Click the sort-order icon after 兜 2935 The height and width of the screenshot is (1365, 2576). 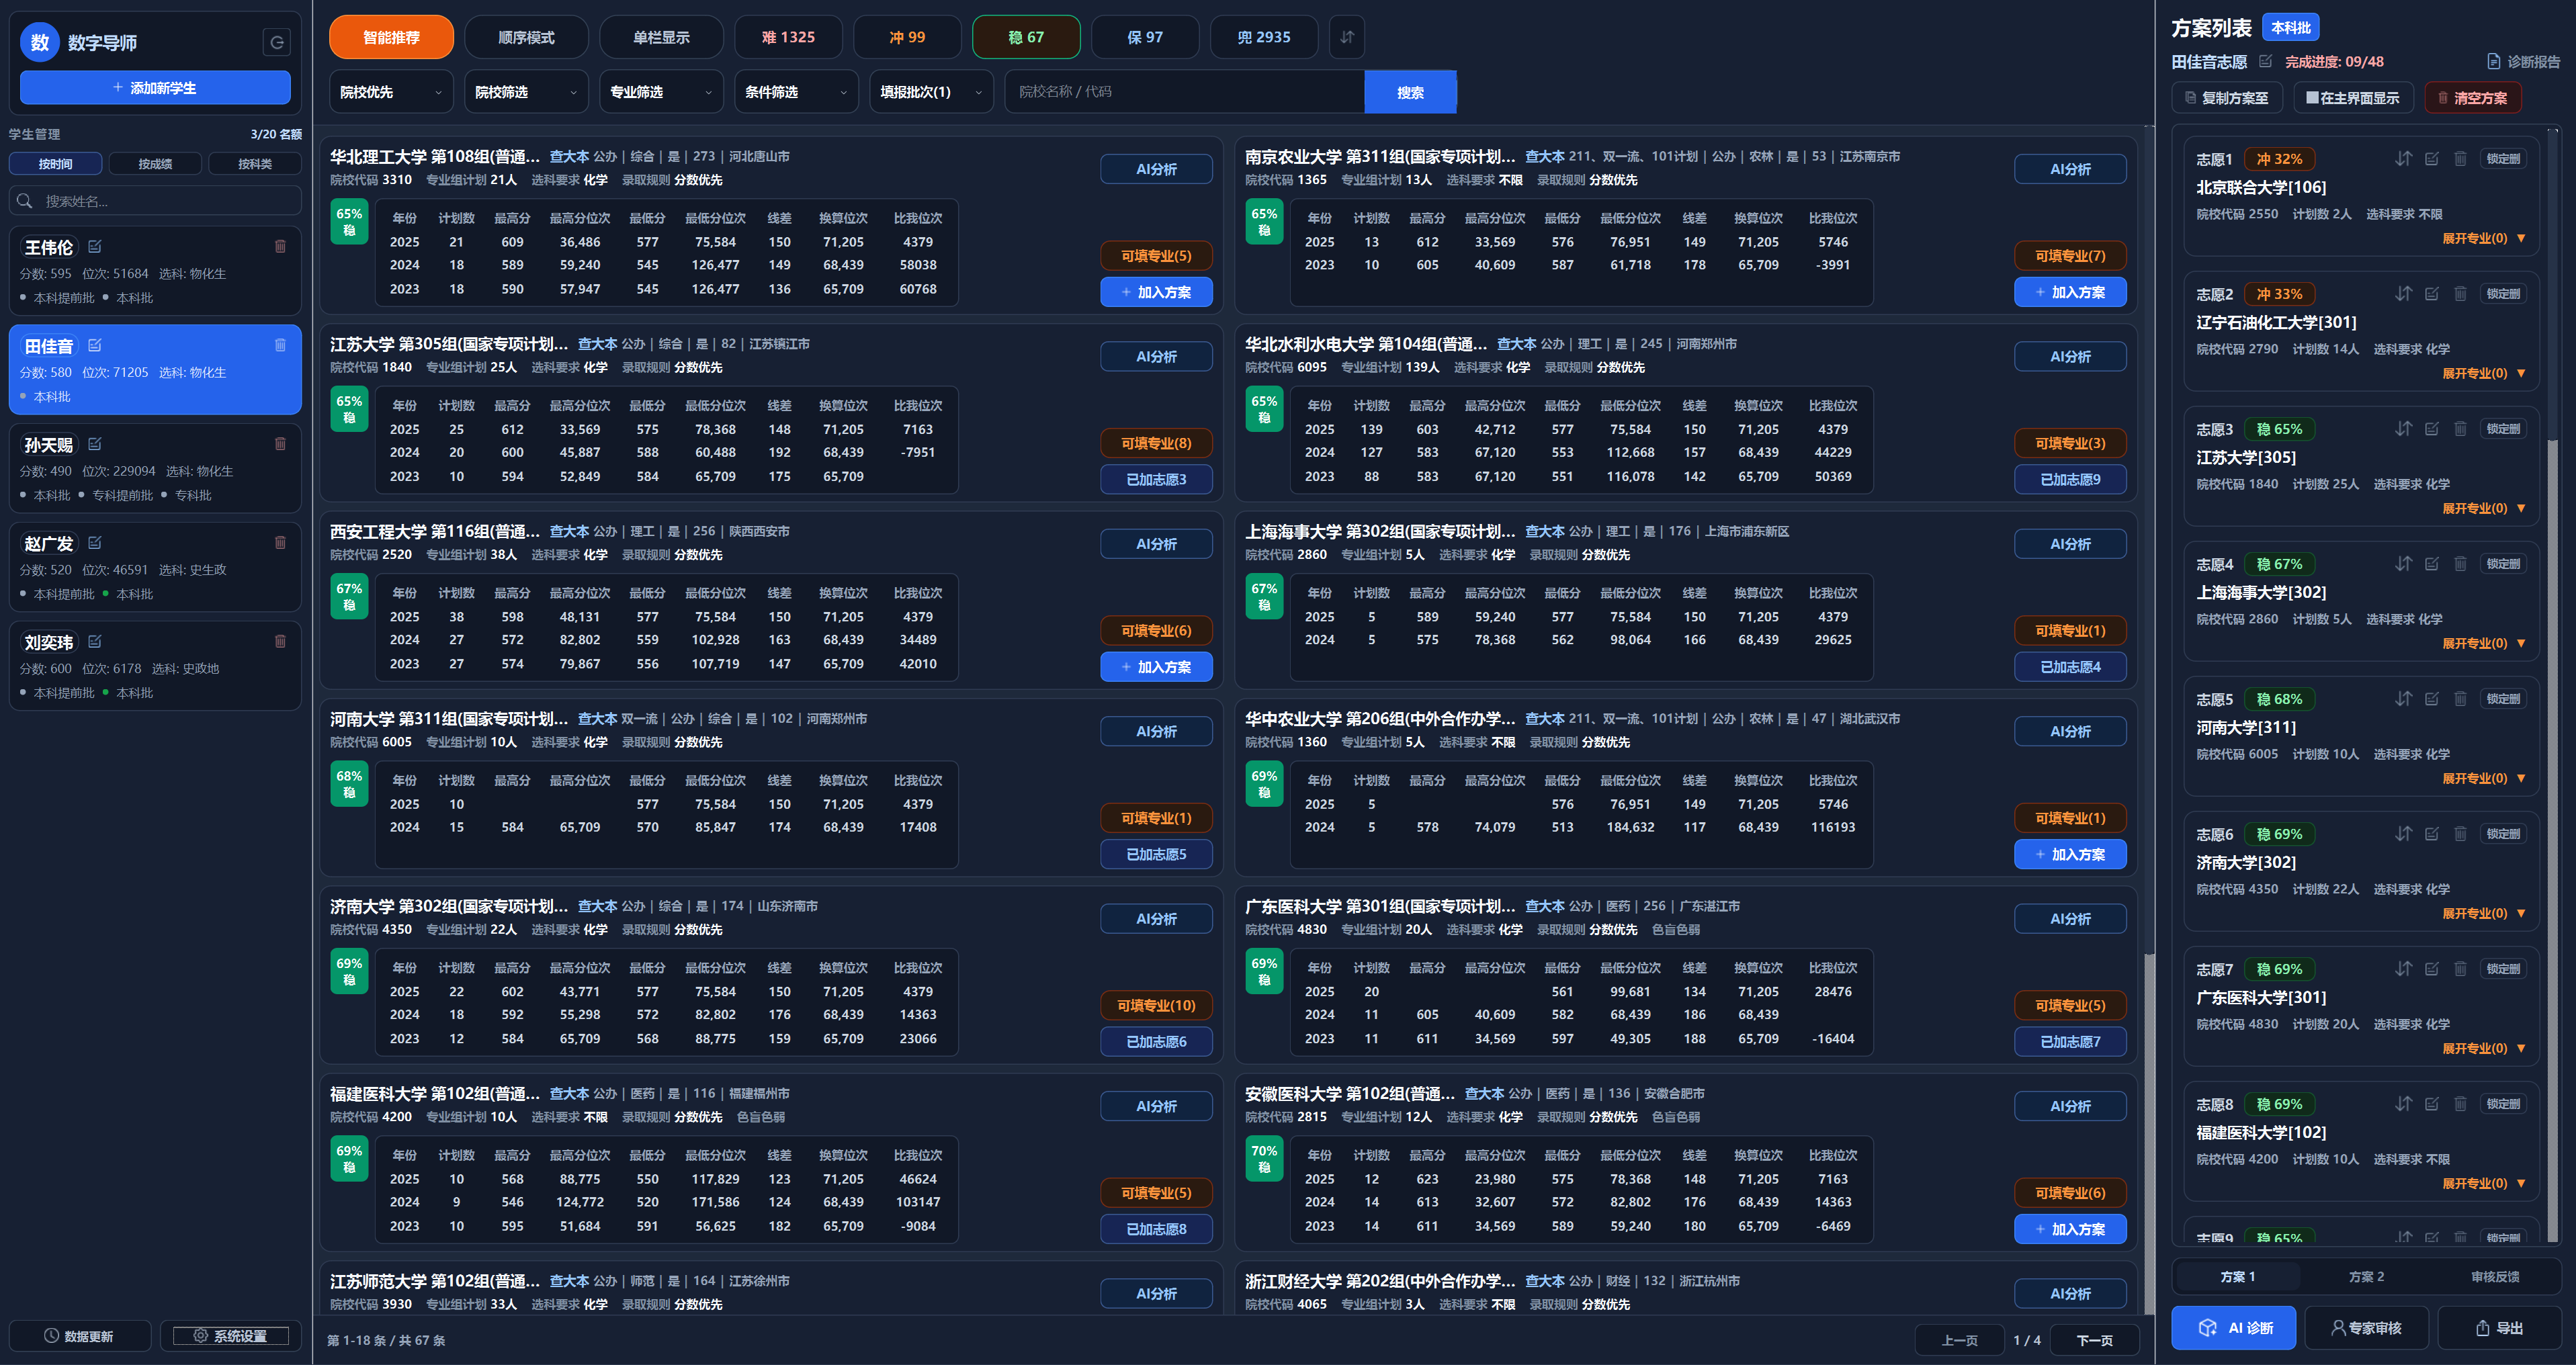[x=1347, y=37]
